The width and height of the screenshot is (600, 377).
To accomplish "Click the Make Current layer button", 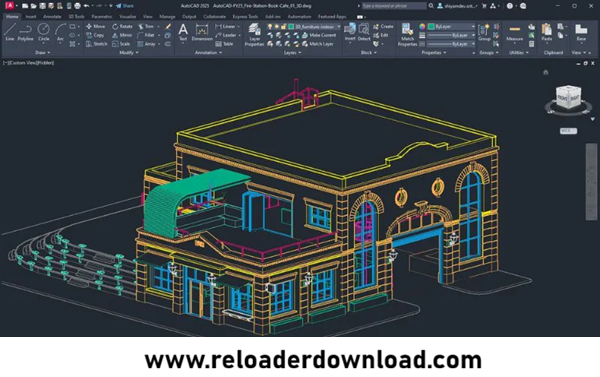I will (319, 35).
